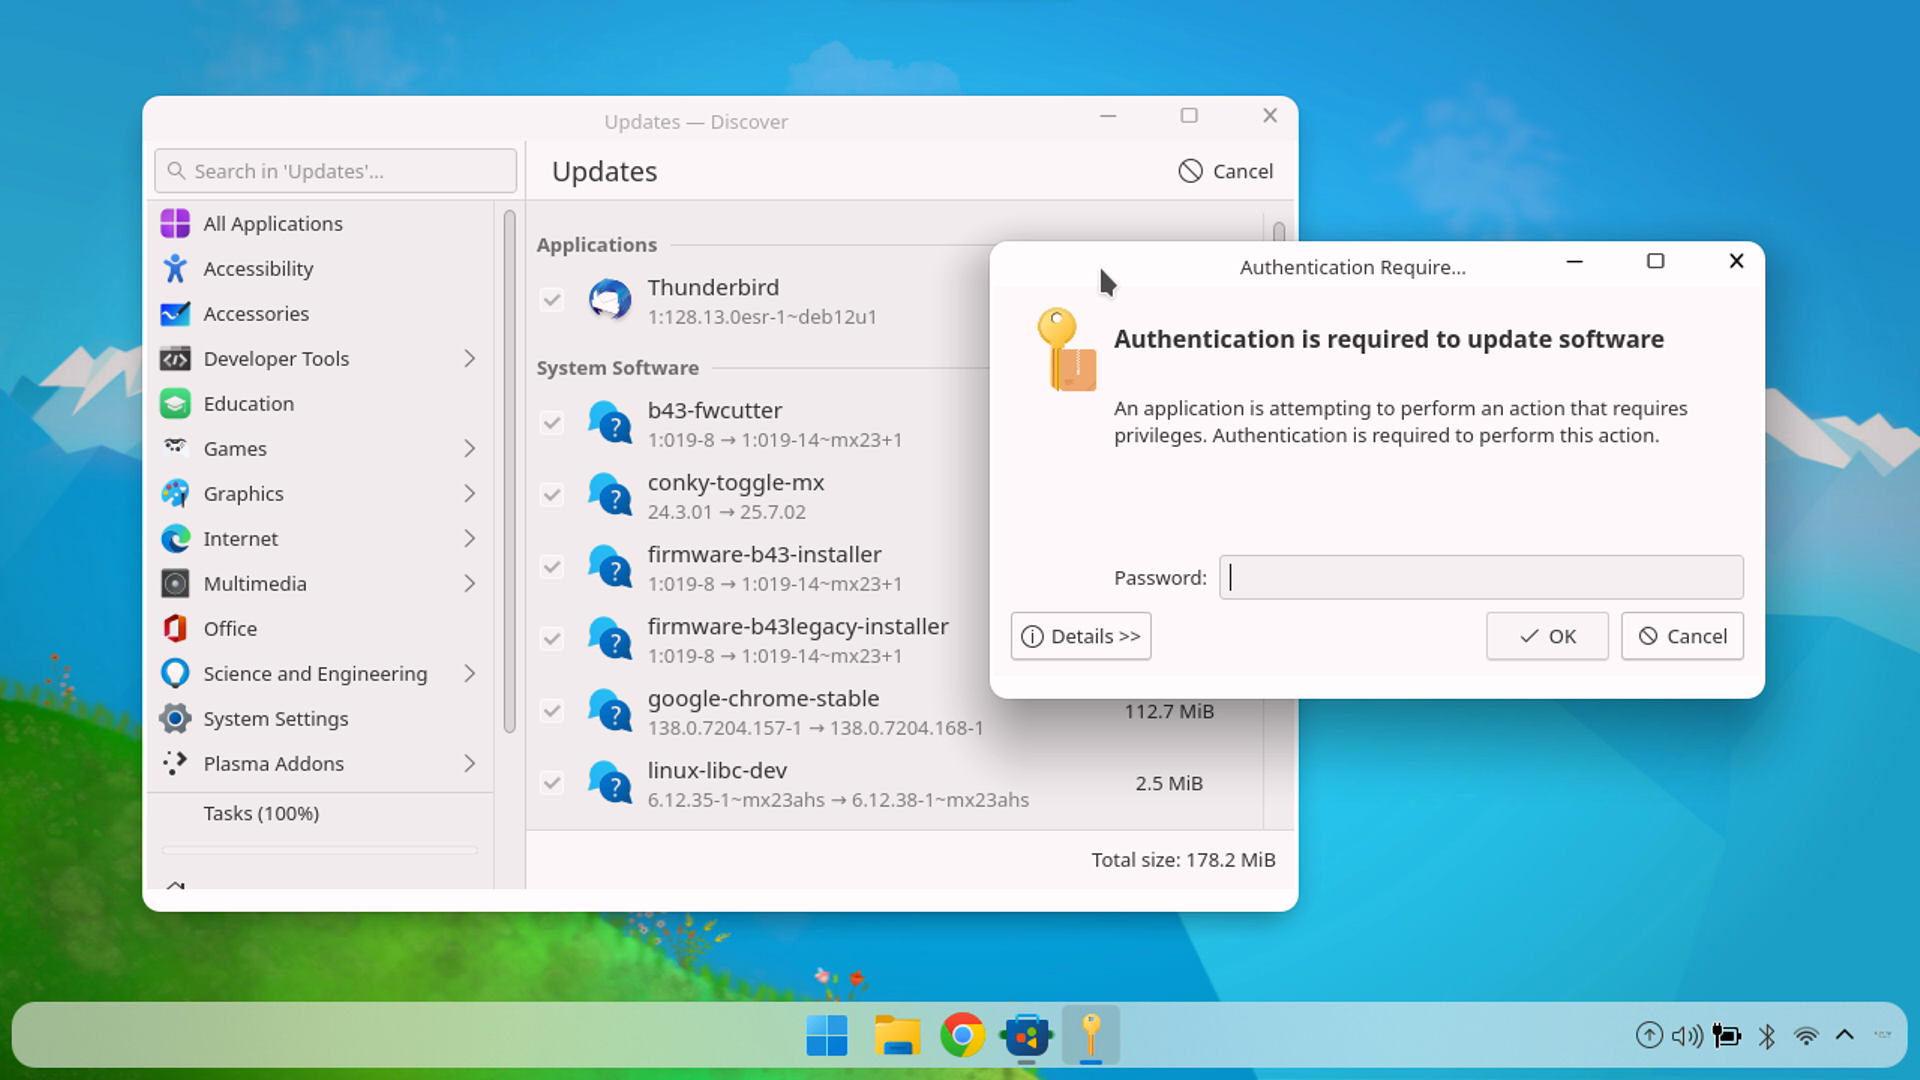Viewport: 1920px width, 1080px height.
Task: Click the Science and Engineering icon
Action: point(175,673)
